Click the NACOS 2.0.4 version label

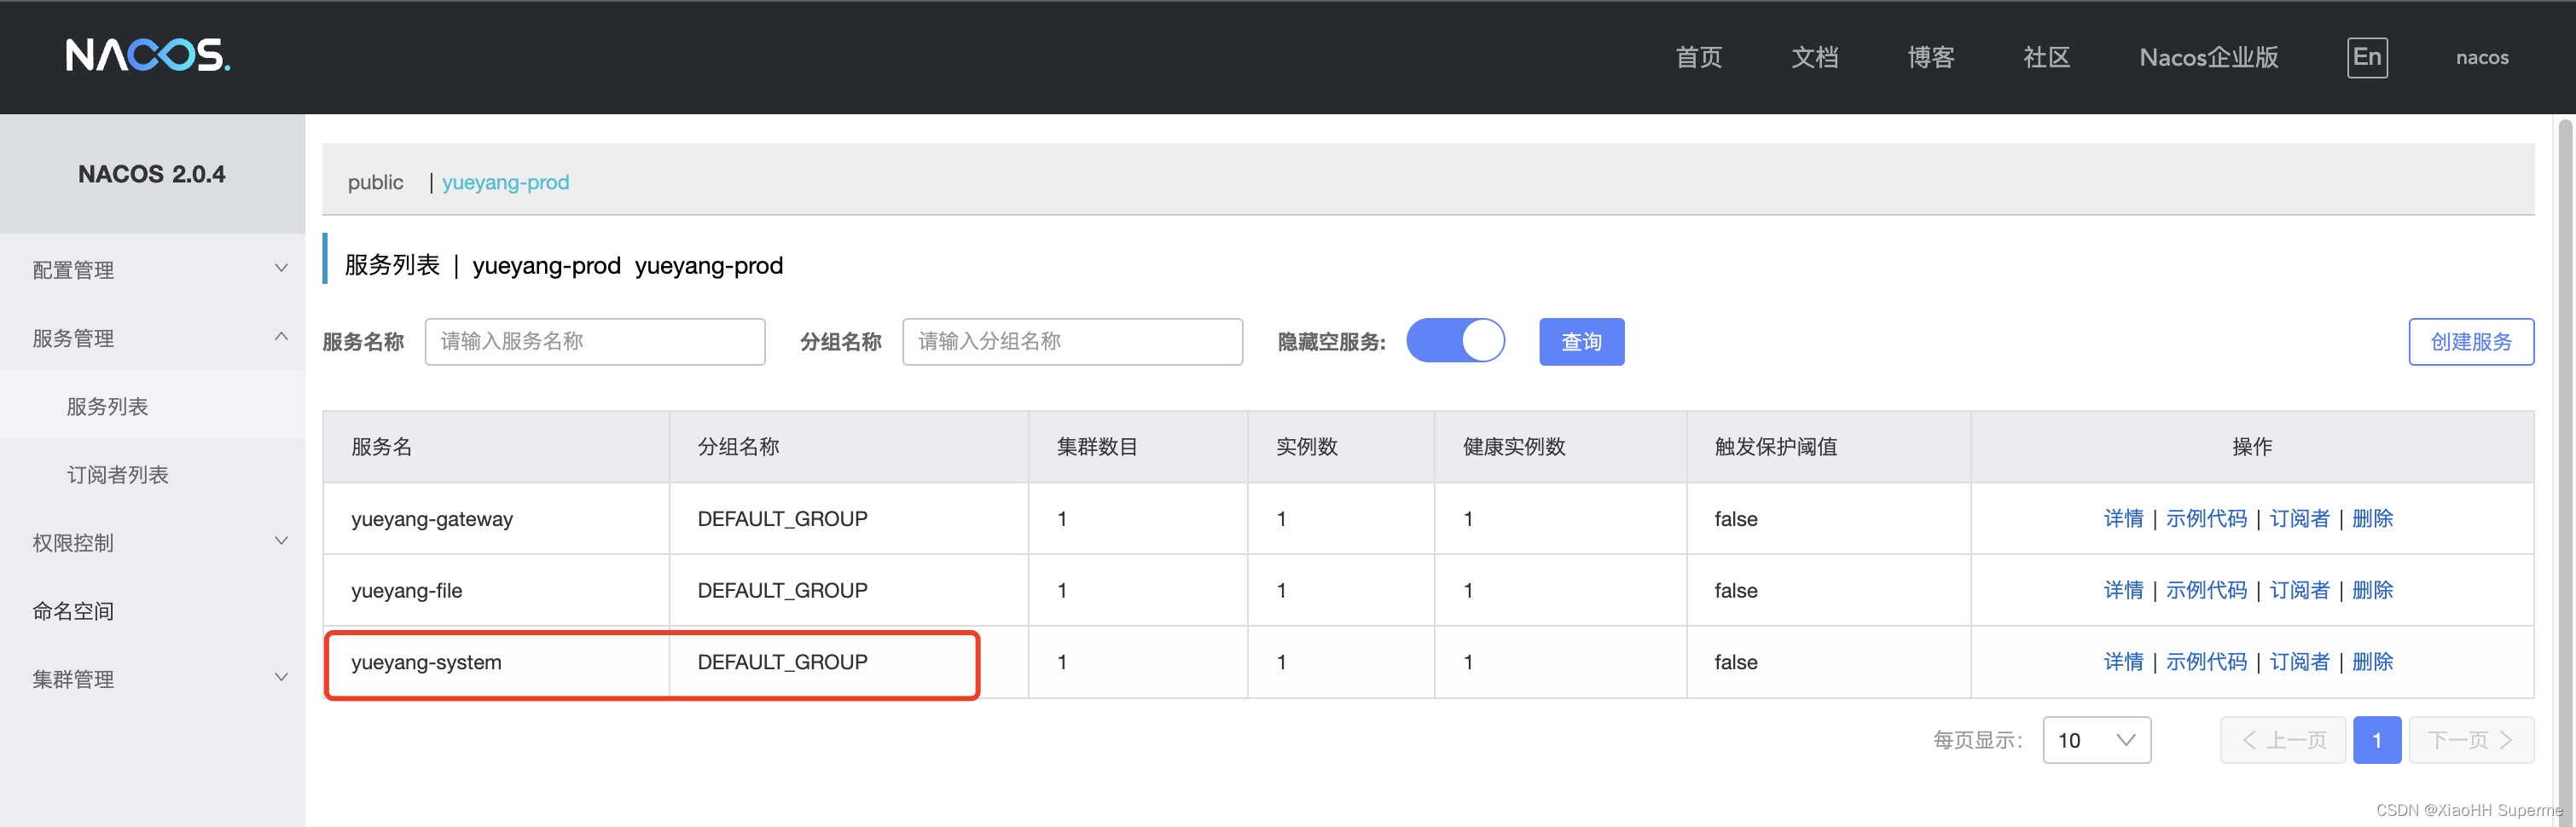pos(151,174)
